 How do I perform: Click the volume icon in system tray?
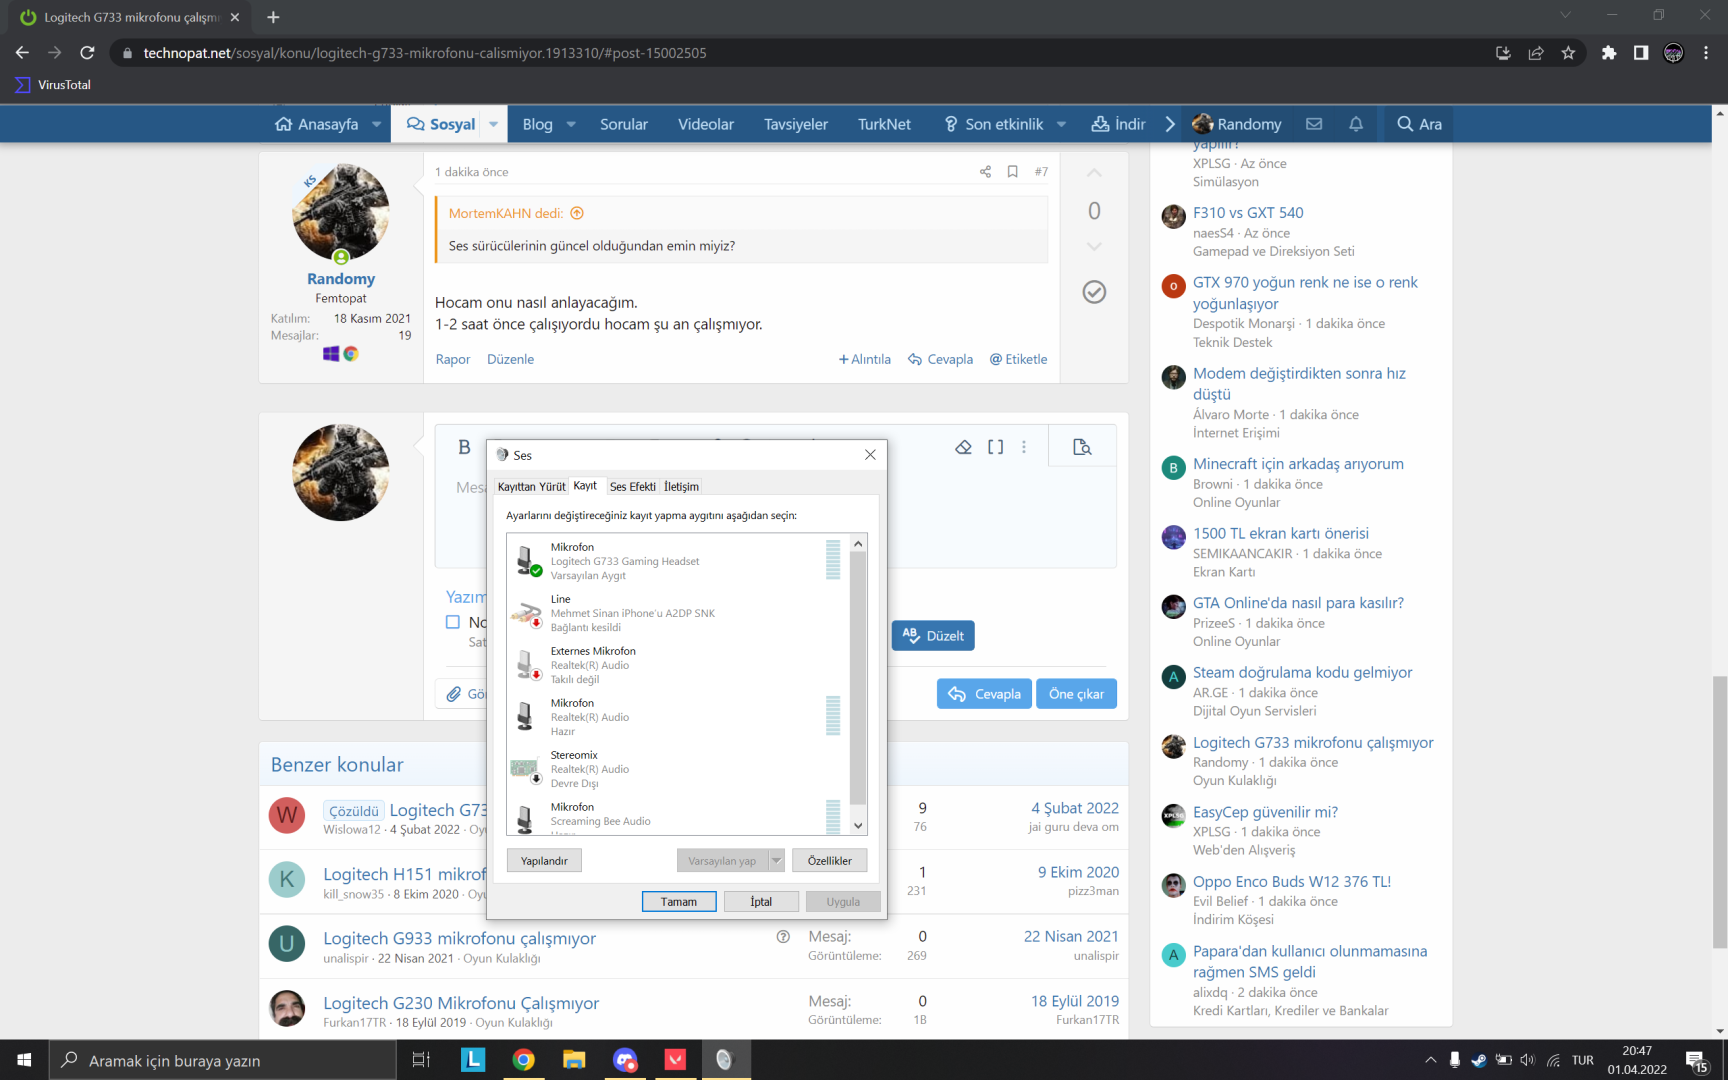click(1527, 1060)
